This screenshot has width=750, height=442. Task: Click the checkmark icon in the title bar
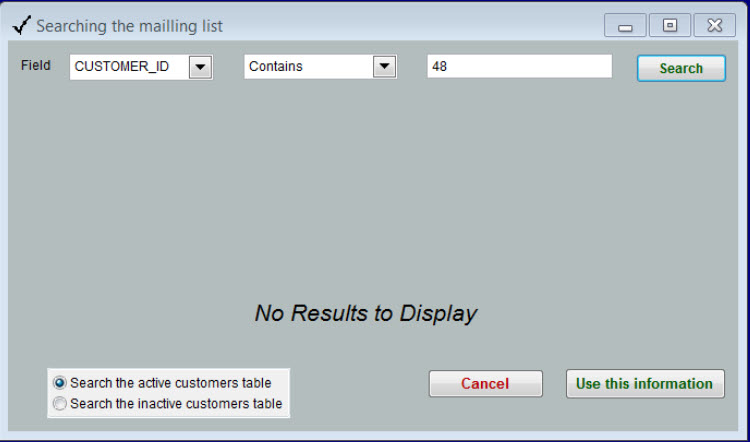tap(22, 25)
